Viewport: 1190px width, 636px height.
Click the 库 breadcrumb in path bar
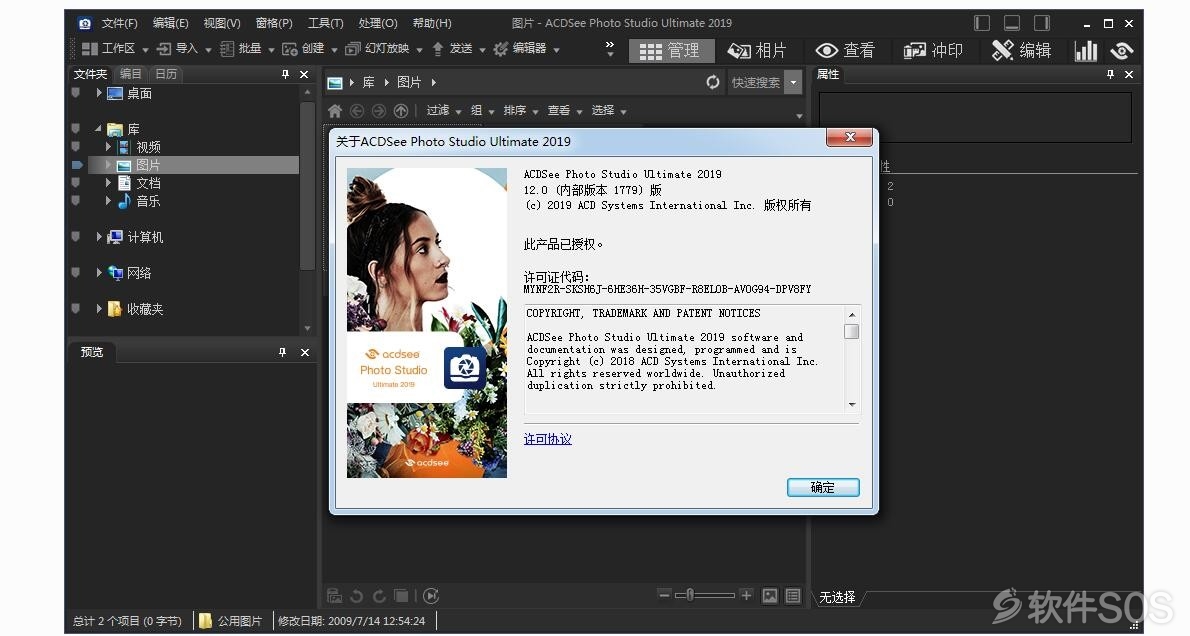(368, 82)
